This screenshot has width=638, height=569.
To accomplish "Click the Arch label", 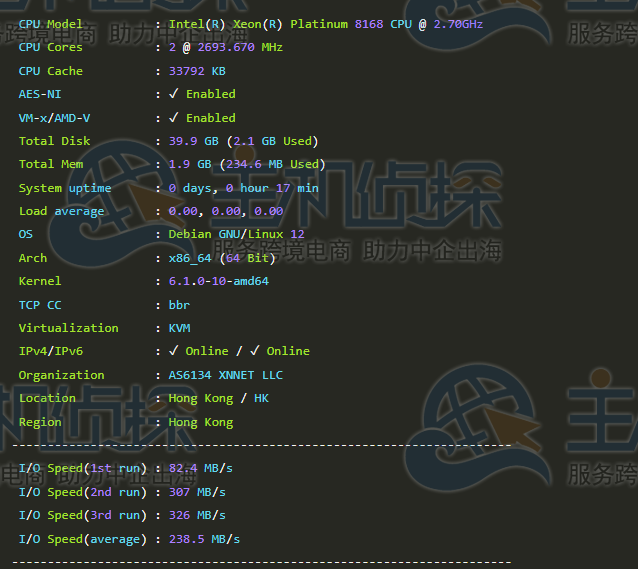I will click(33, 258).
